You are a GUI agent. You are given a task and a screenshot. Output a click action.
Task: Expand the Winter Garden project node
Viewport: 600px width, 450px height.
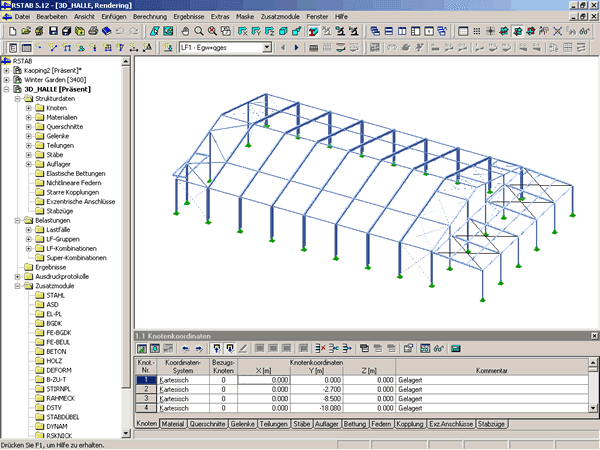[x=7, y=80]
